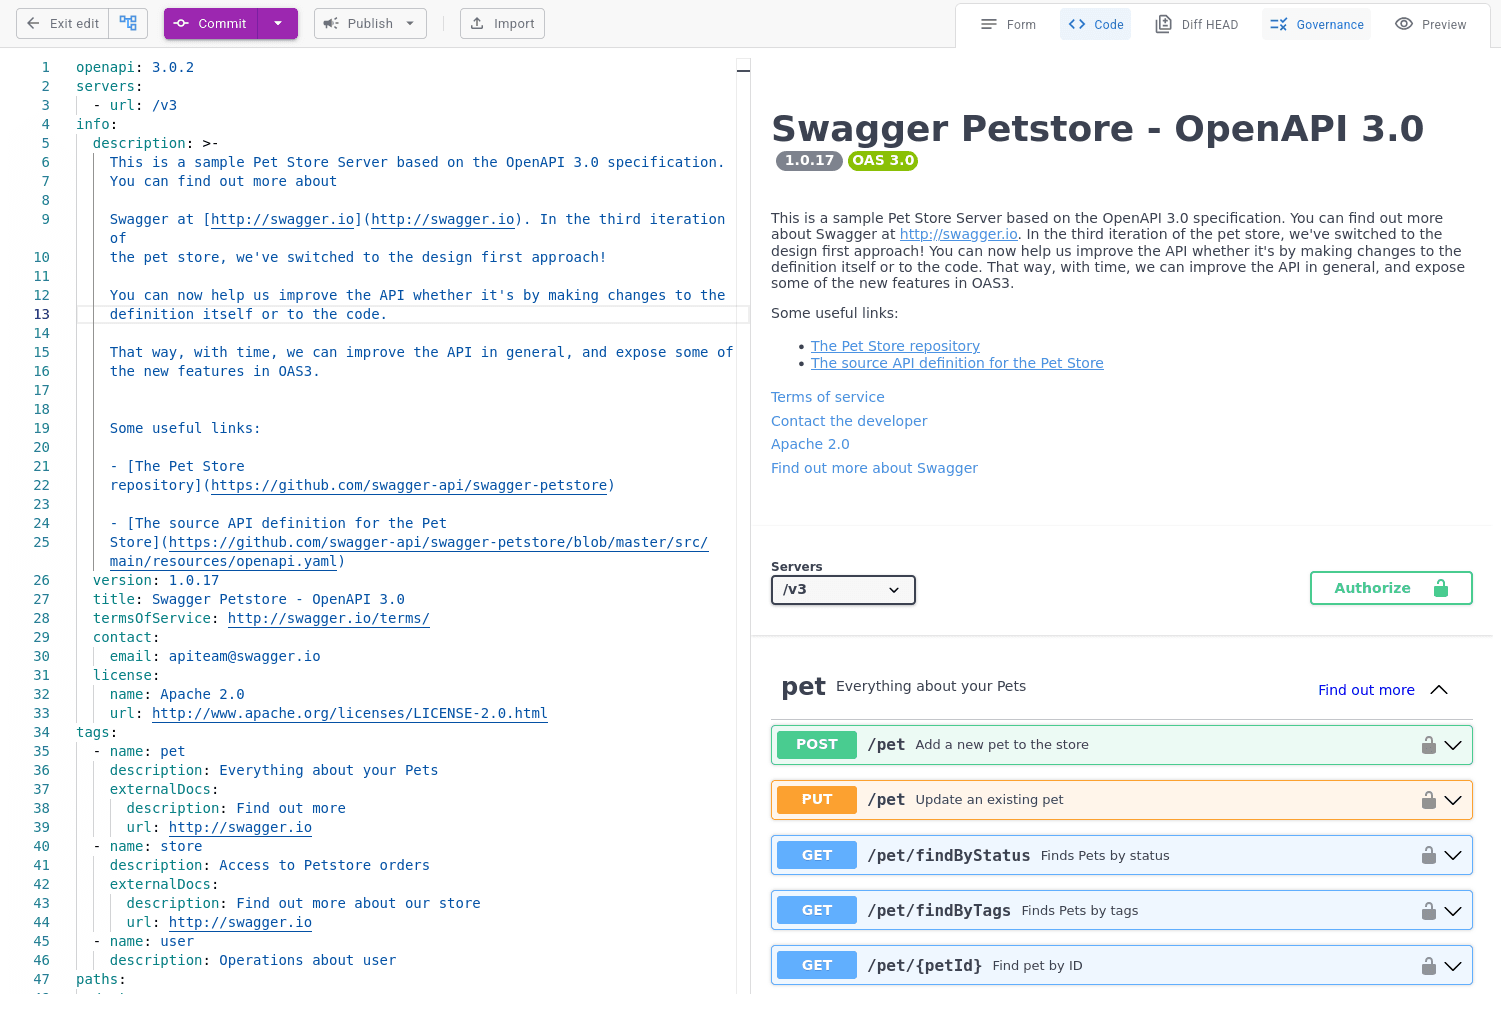Open the tree structure view icon
Screen dimensions: 1501x1026
coord(128,24)
